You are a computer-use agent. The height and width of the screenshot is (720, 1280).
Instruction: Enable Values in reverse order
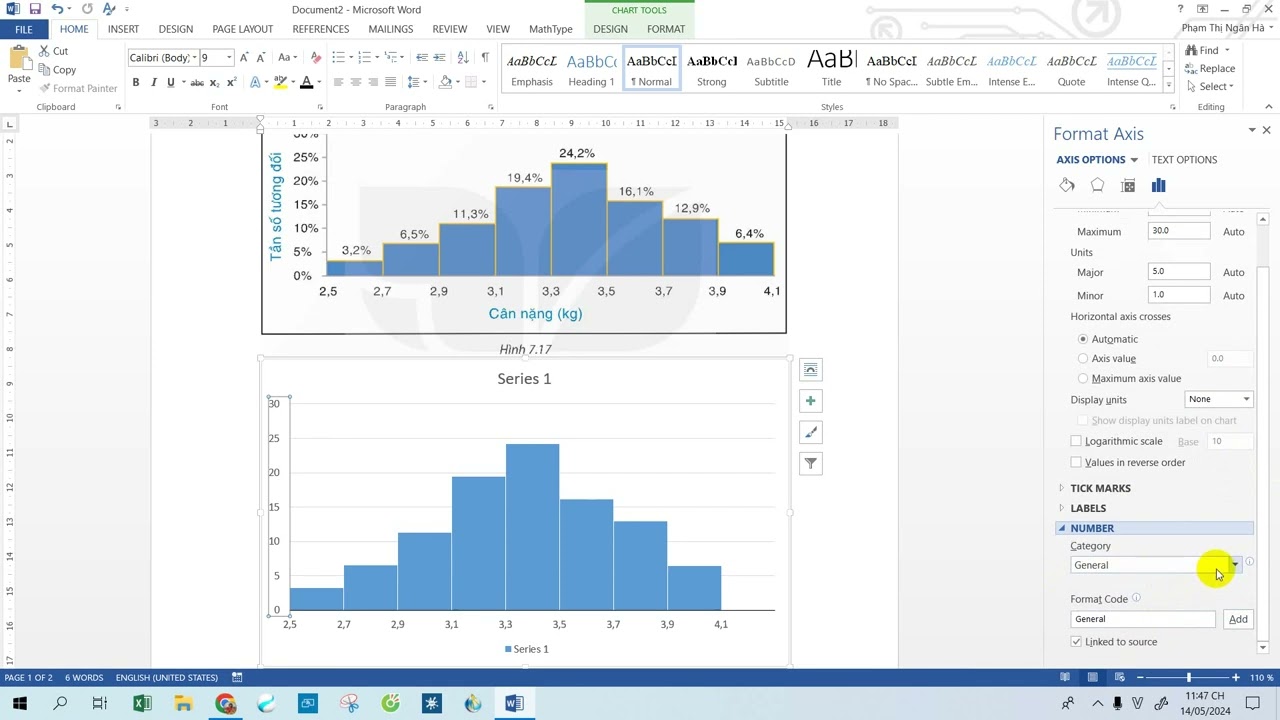[1076, 462]
